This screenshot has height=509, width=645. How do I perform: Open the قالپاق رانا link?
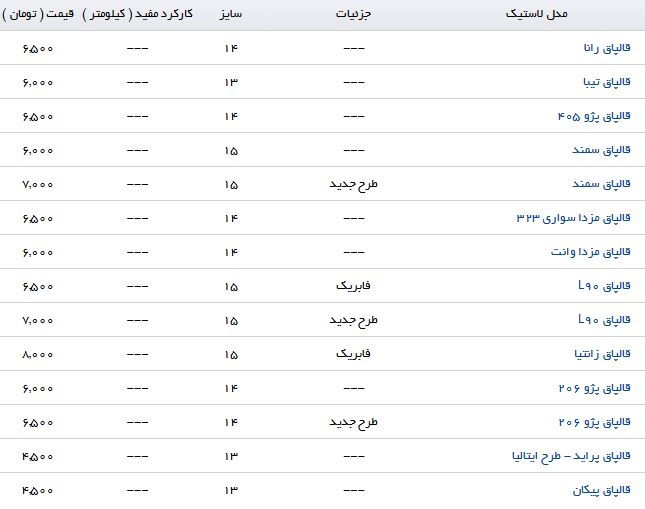607,48
